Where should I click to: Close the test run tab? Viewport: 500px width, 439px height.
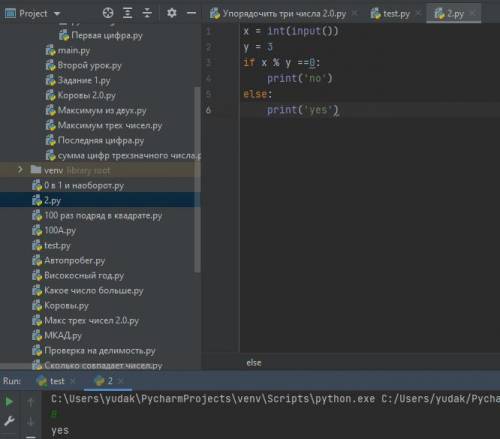73,381
